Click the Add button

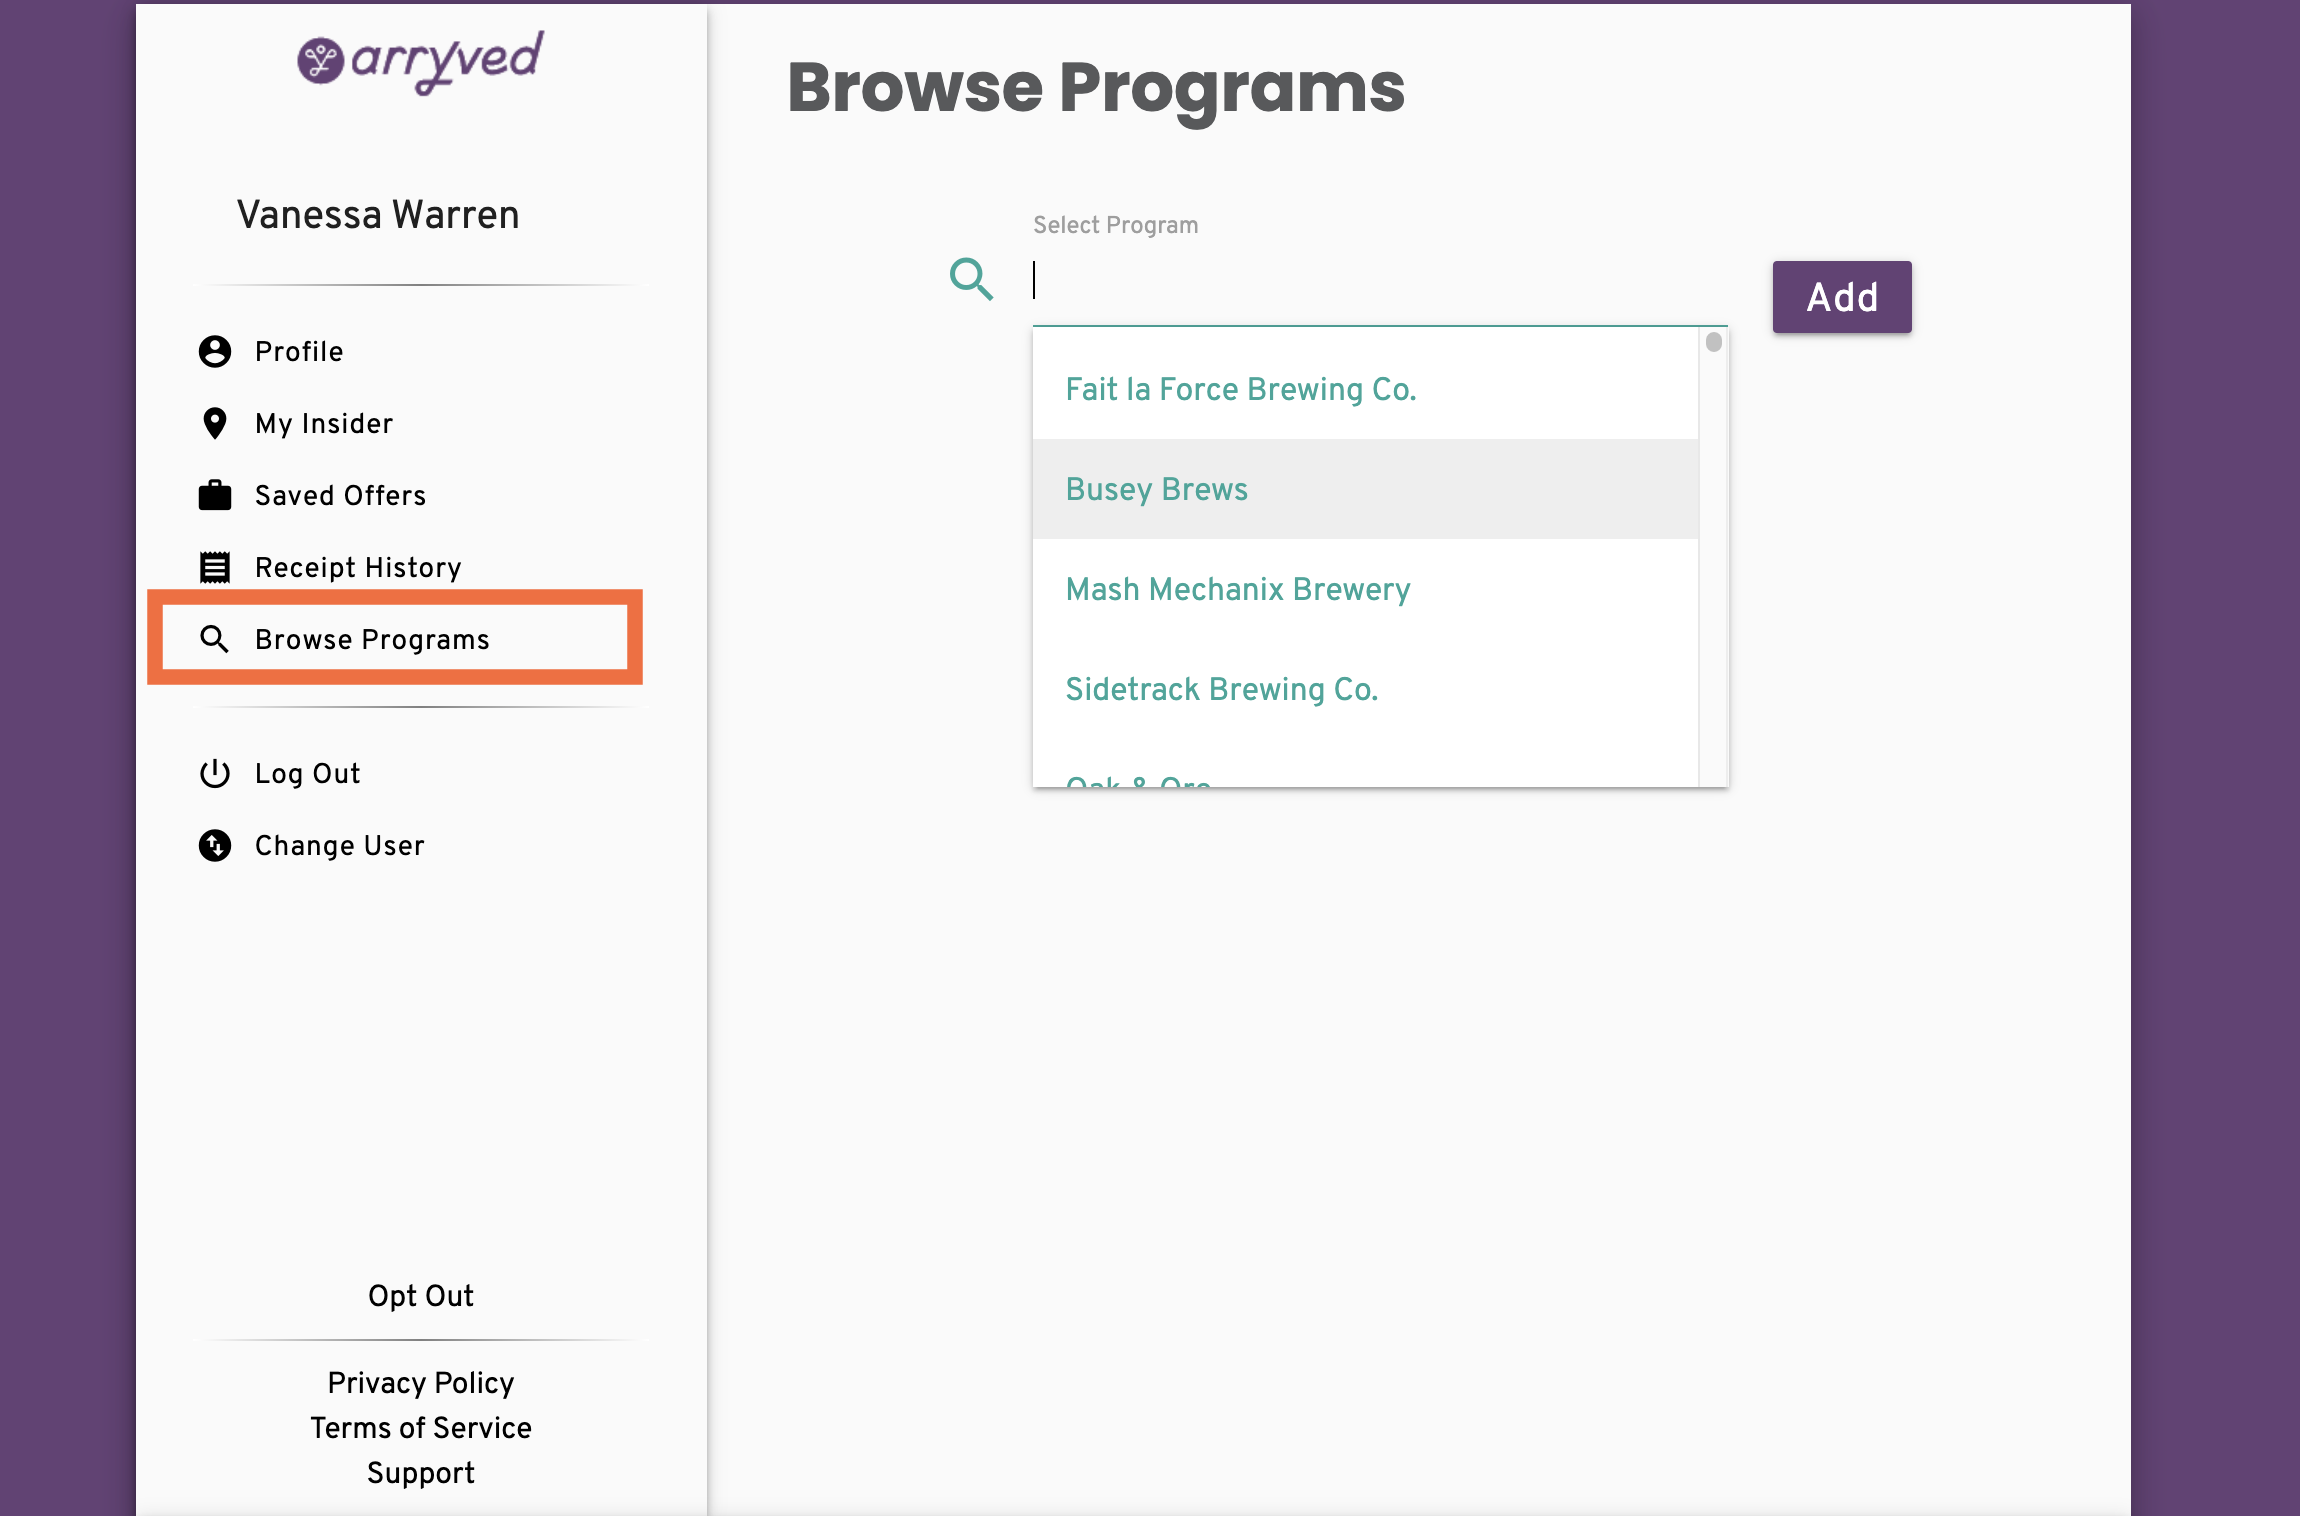(1842, 297)
